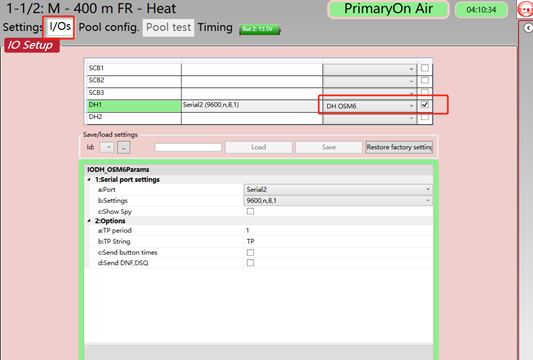Click the red round icon at top right
This screenshot has width=533, height=360.
click(525, 9)
